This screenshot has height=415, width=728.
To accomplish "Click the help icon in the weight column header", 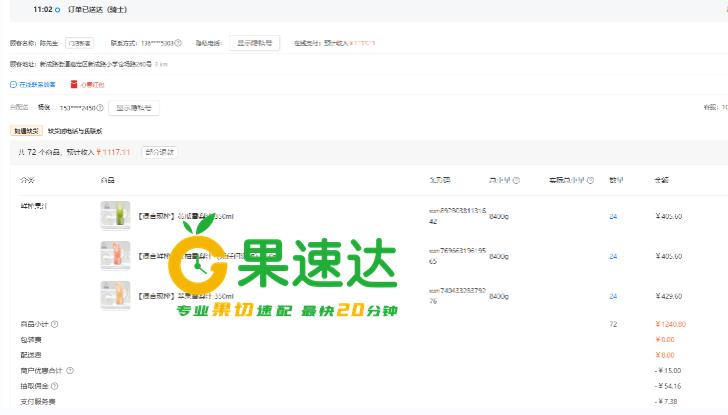I will coord(516,180).
